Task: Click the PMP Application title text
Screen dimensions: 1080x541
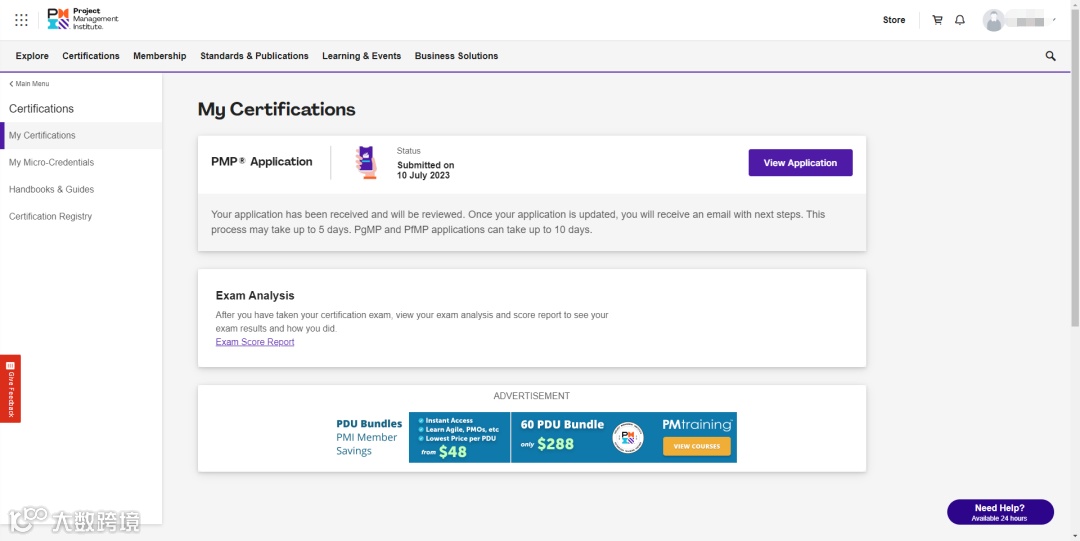Action: pos(262,162)
